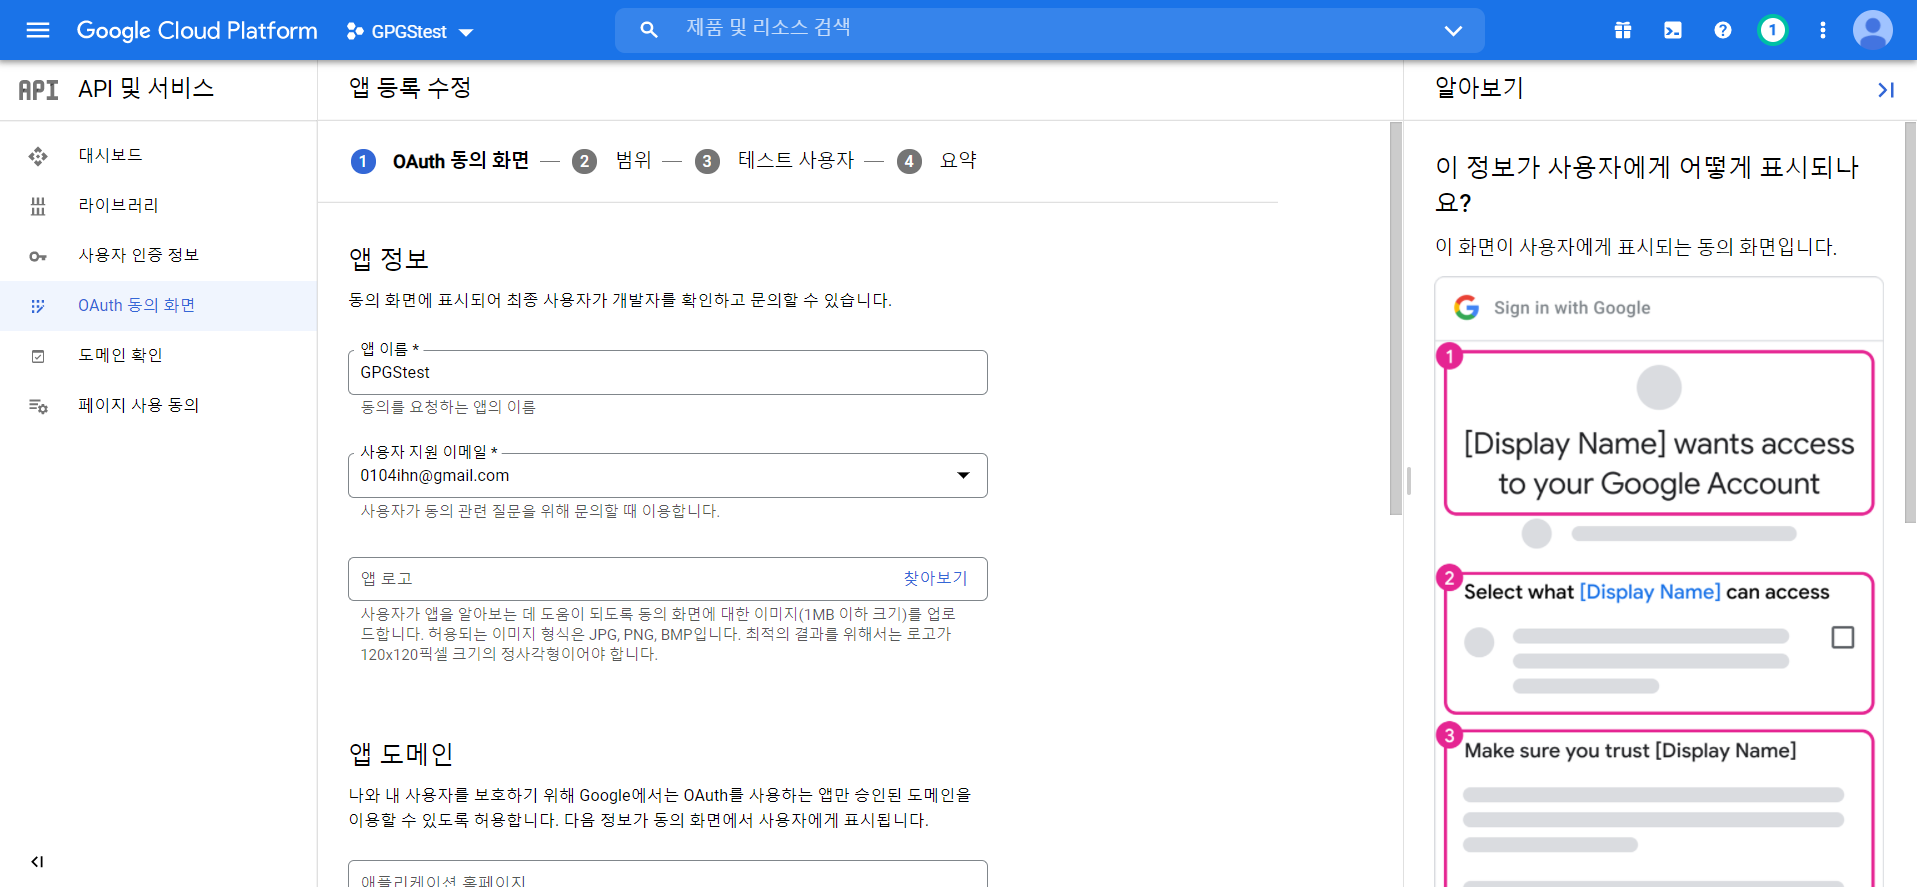Collapse the 알아보기 help panel
The image size is (1917, 887).
pos(1886,90)
